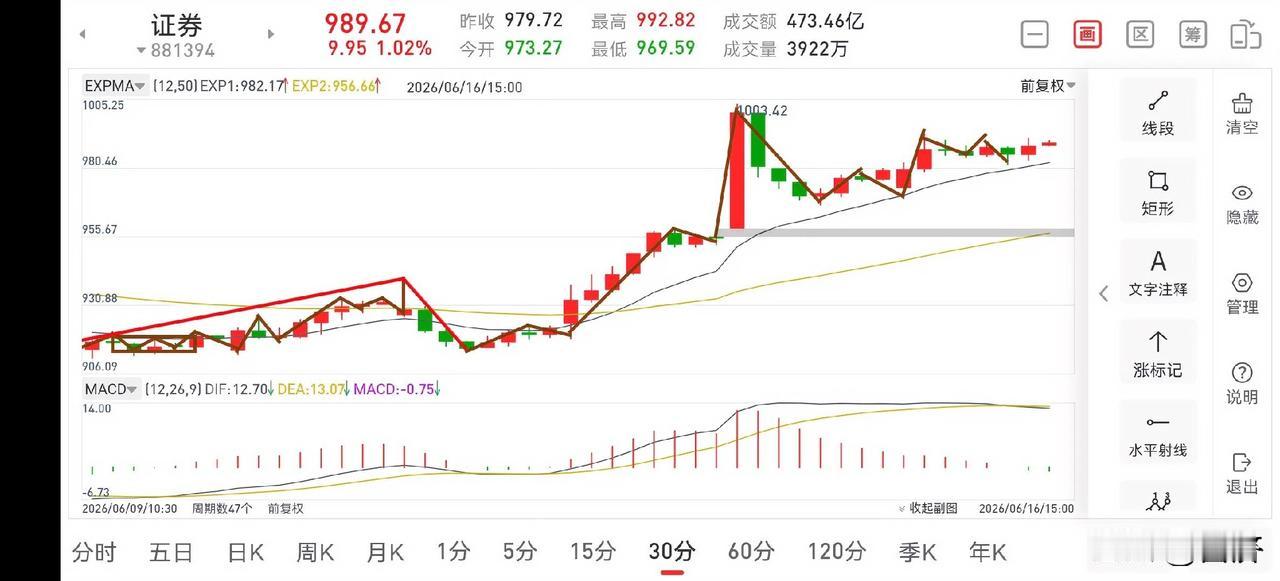This screenshot has width=1280, height=581.
Task: Click the tall red candle below 1003.42
Action: click(737, 170)
